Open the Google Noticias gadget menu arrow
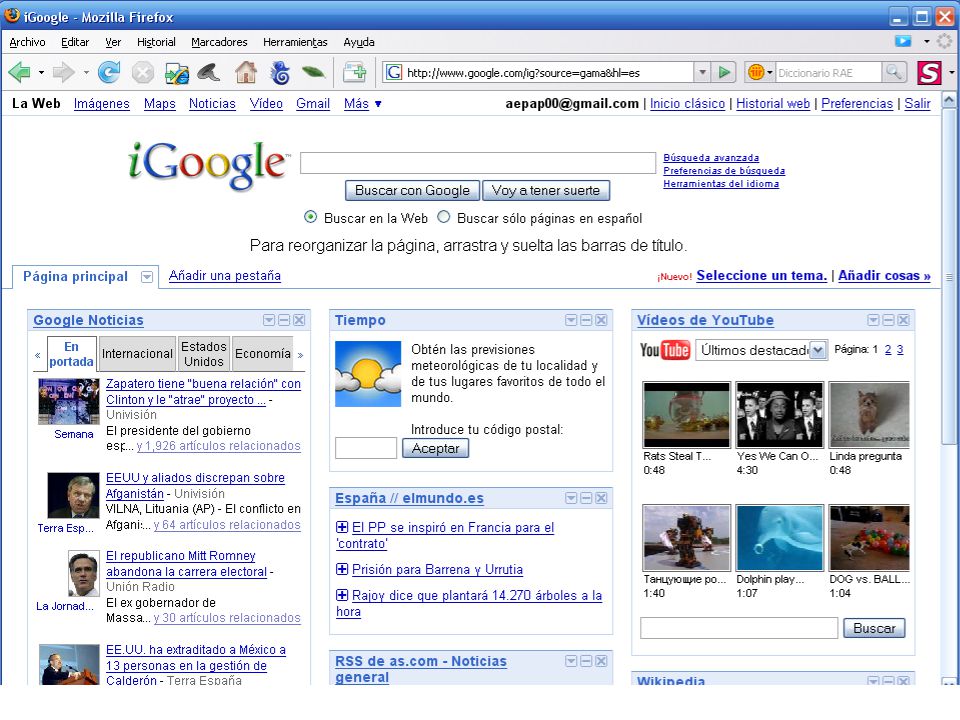This screenshot has height=720, width=960. 269,320
